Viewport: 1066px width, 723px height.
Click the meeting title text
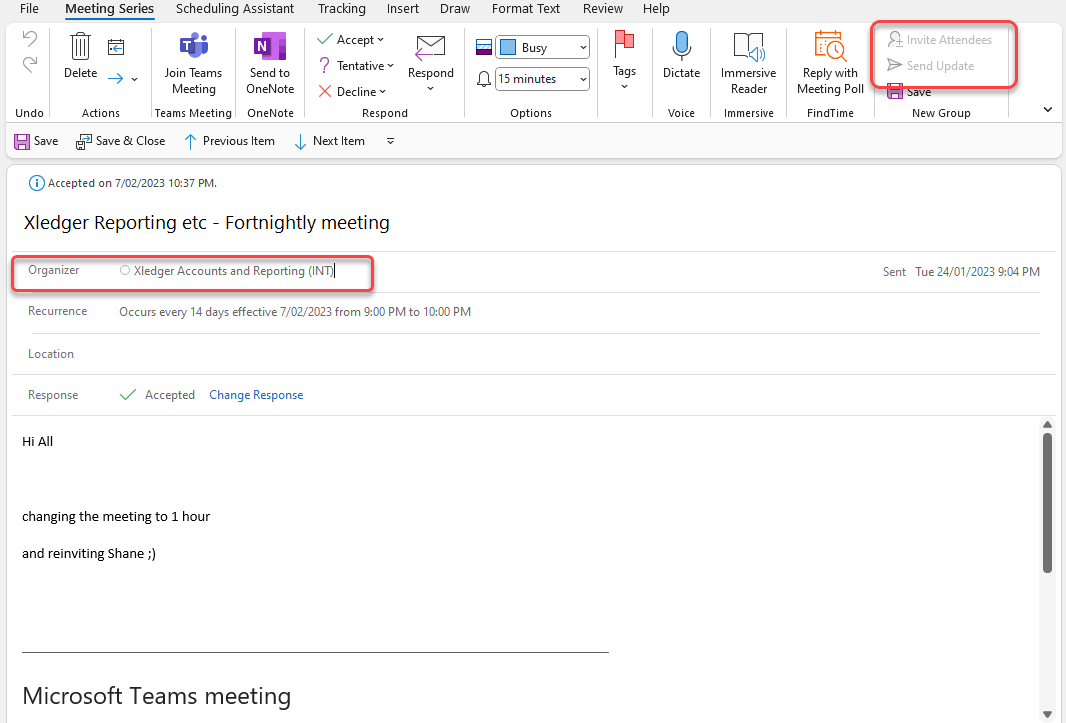207,222
